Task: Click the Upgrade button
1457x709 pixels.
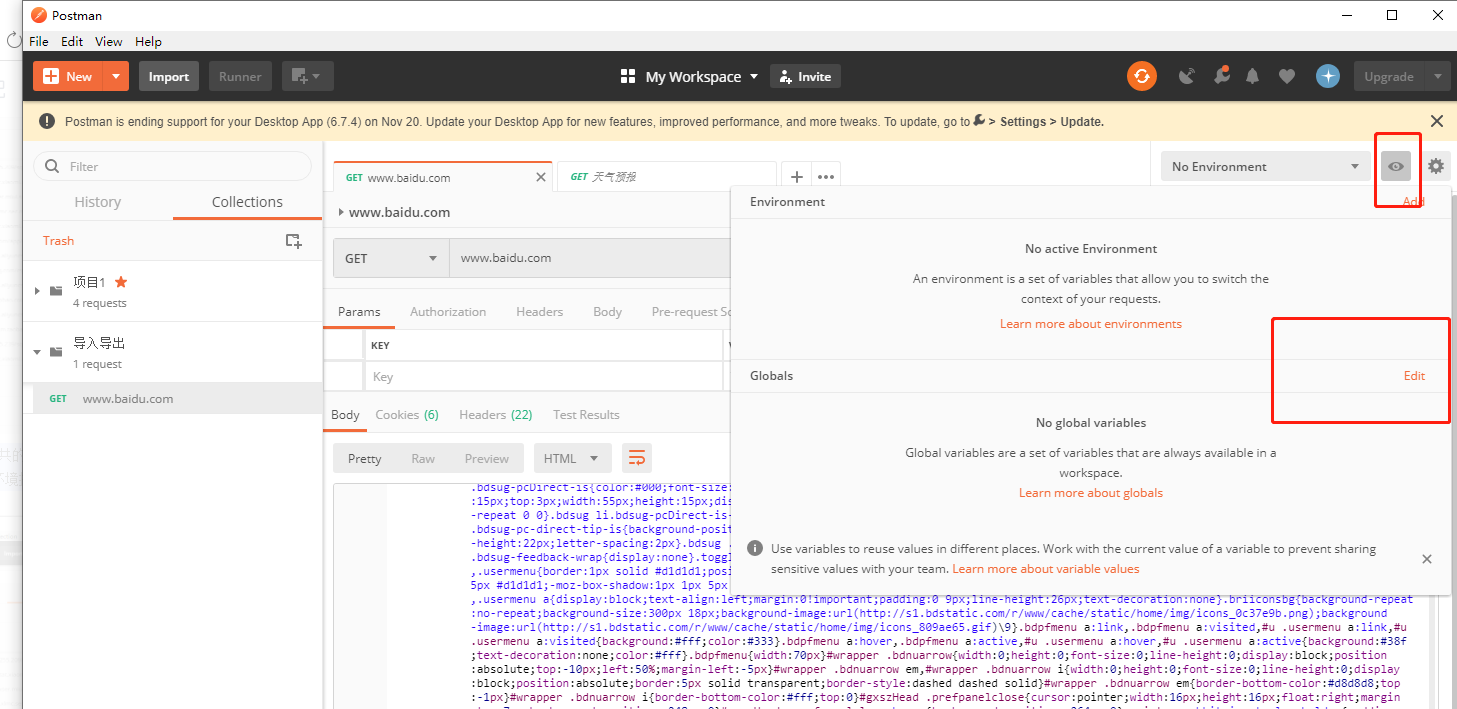Action: click(1389, 77)
